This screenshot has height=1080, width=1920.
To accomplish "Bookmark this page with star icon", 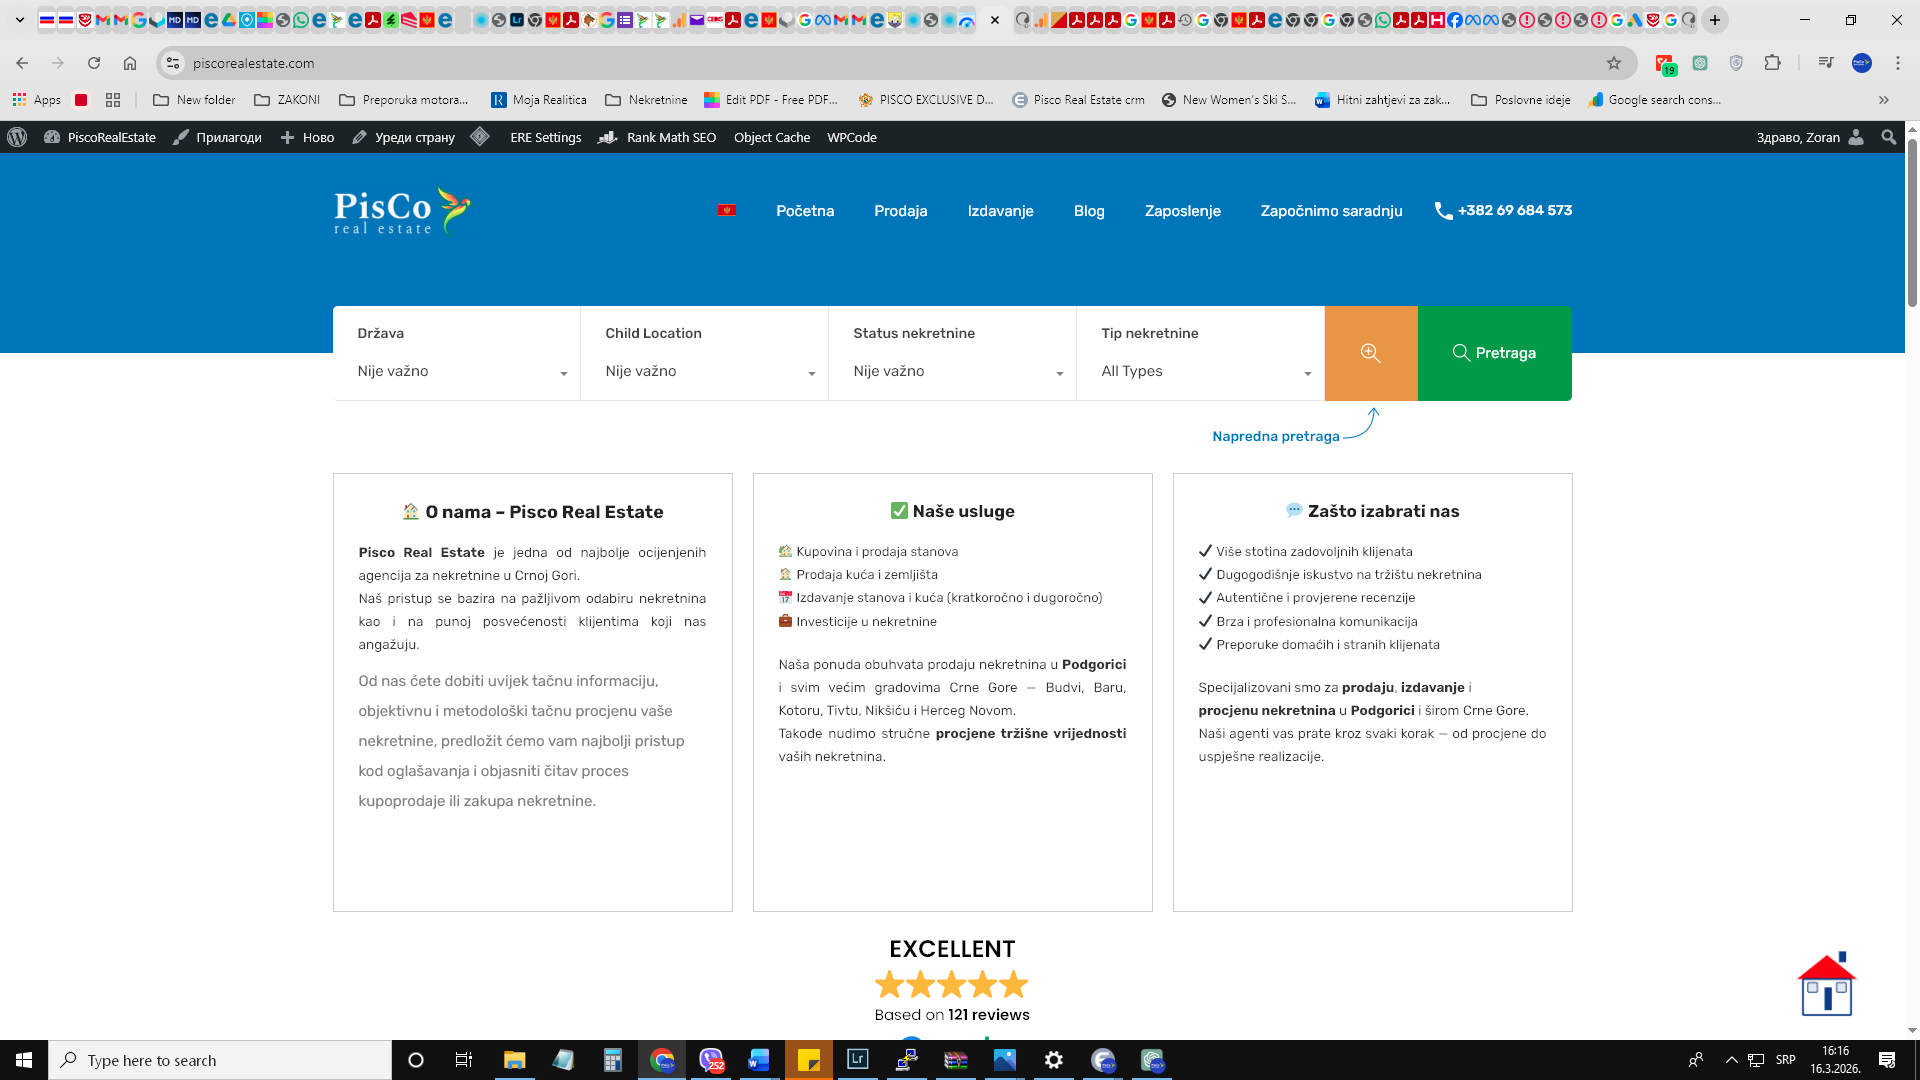I will (x=1613, y=63).
